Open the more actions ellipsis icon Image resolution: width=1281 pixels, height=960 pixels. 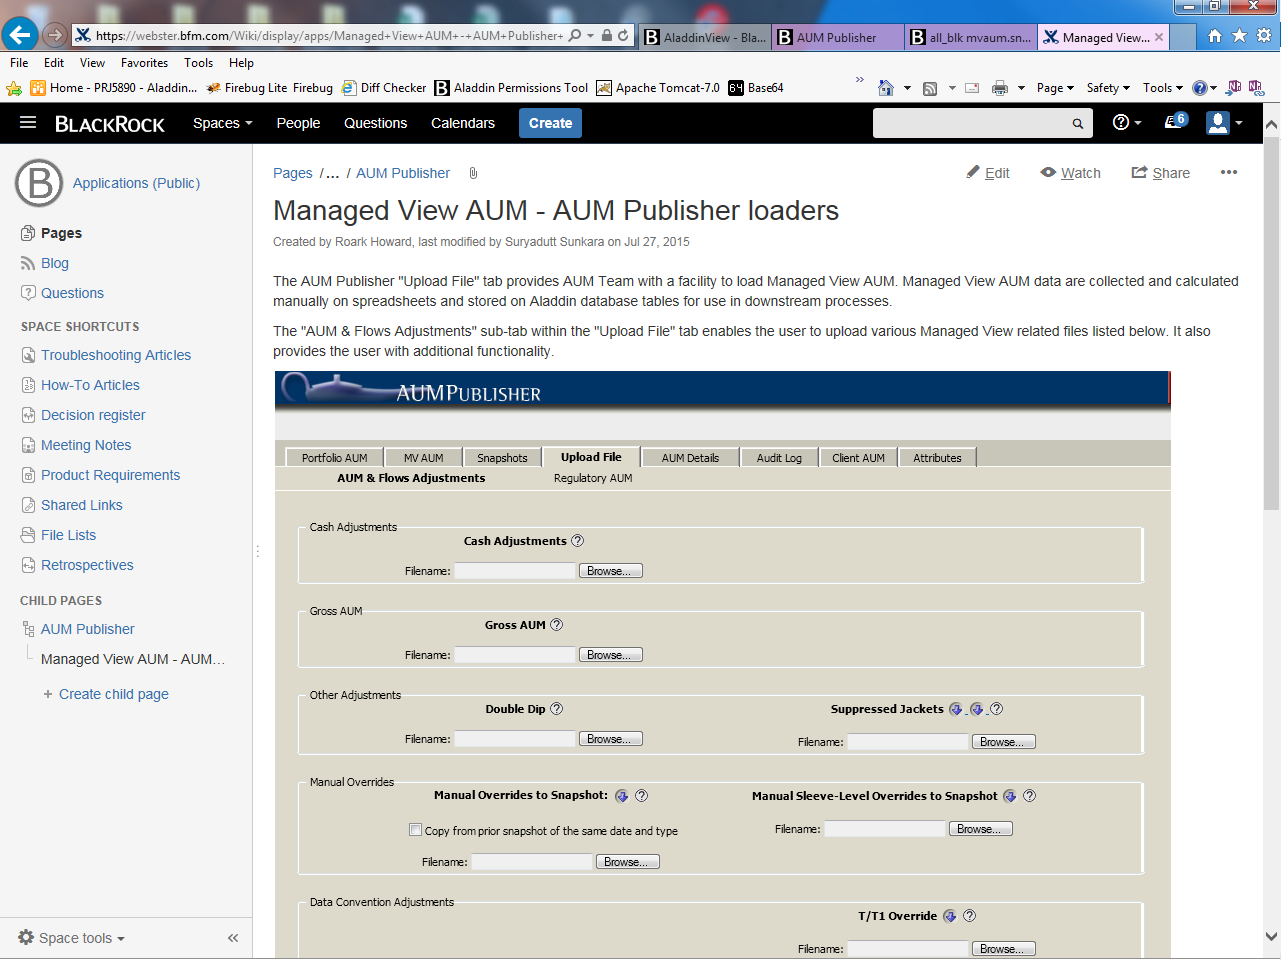[1229, 172]
